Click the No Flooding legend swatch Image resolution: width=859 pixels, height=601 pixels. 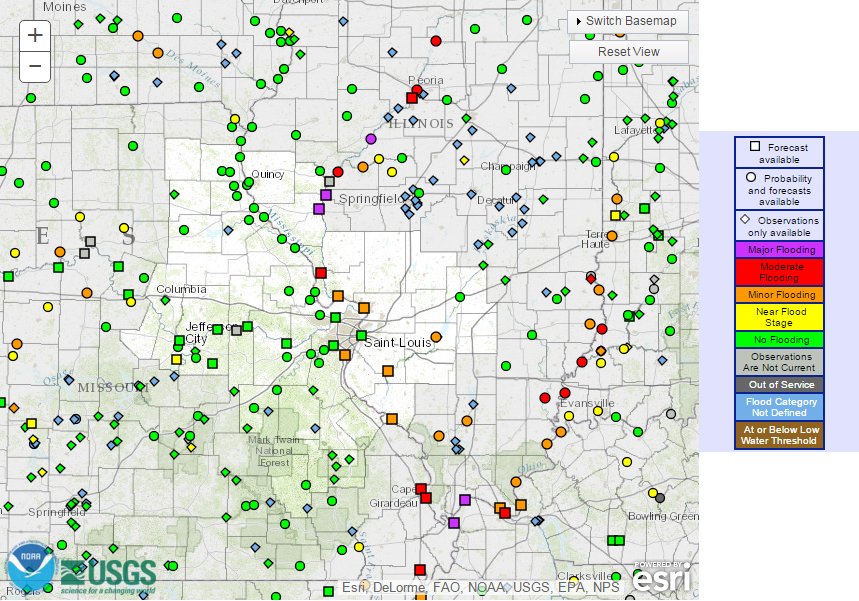tap(779, 340)
